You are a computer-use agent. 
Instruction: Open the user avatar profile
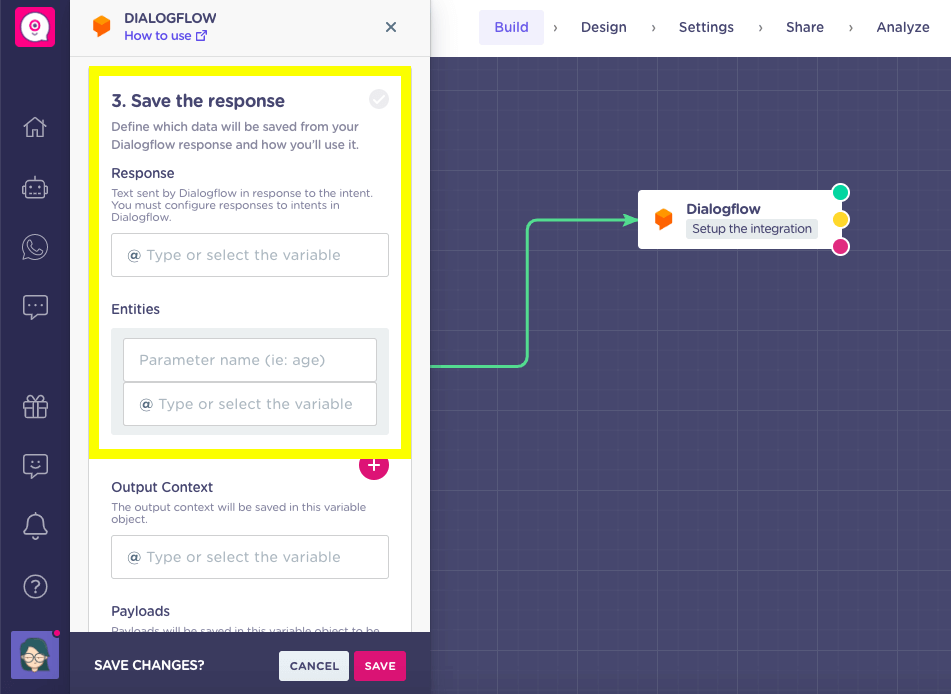pyautogui.click(x=35, y=655)
